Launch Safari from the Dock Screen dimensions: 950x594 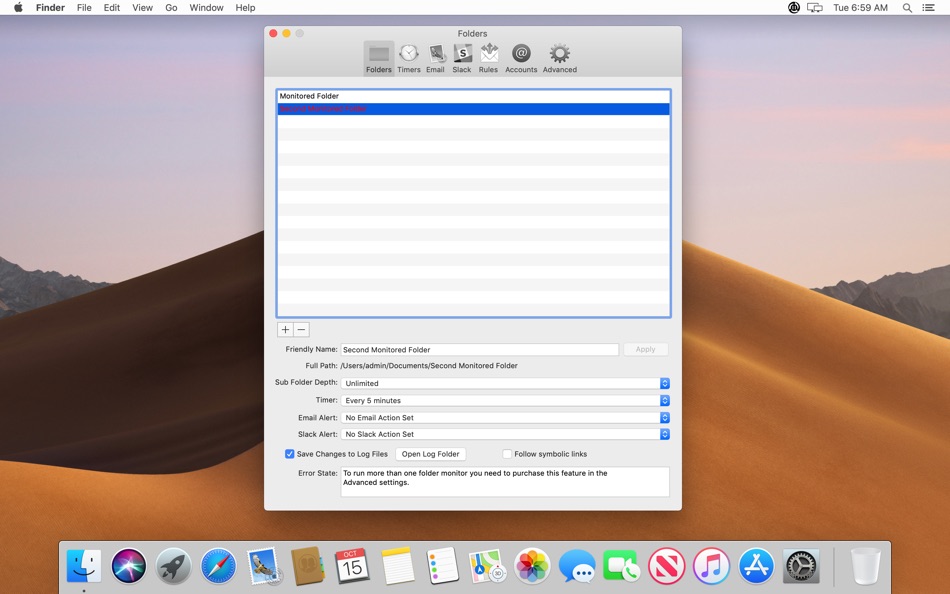(x=218, y=566)
